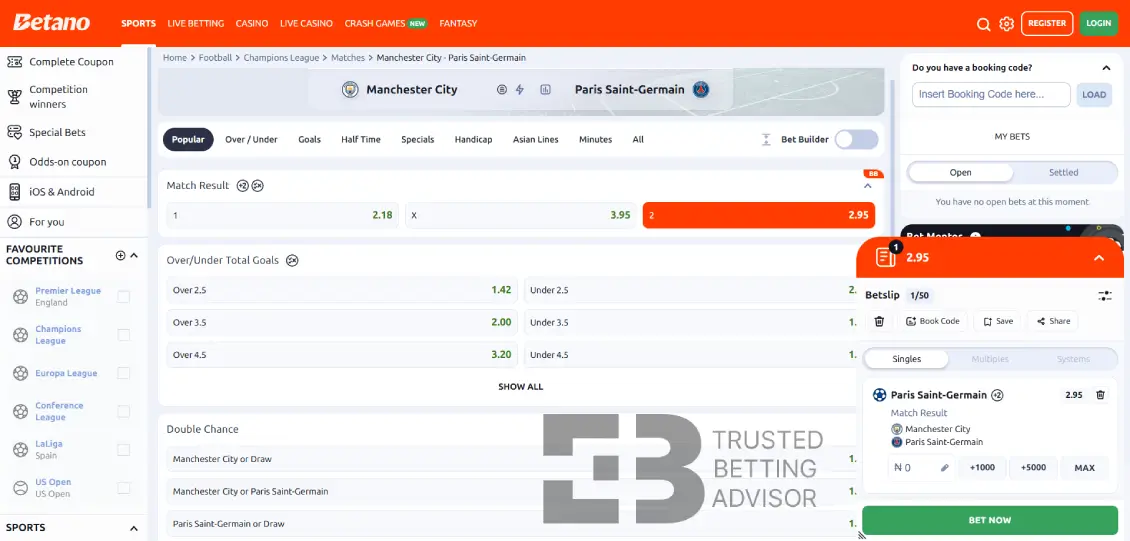This screenshot has width=1130, height=541.
Task: Collapse the booking code panel
Action: 1106,68
